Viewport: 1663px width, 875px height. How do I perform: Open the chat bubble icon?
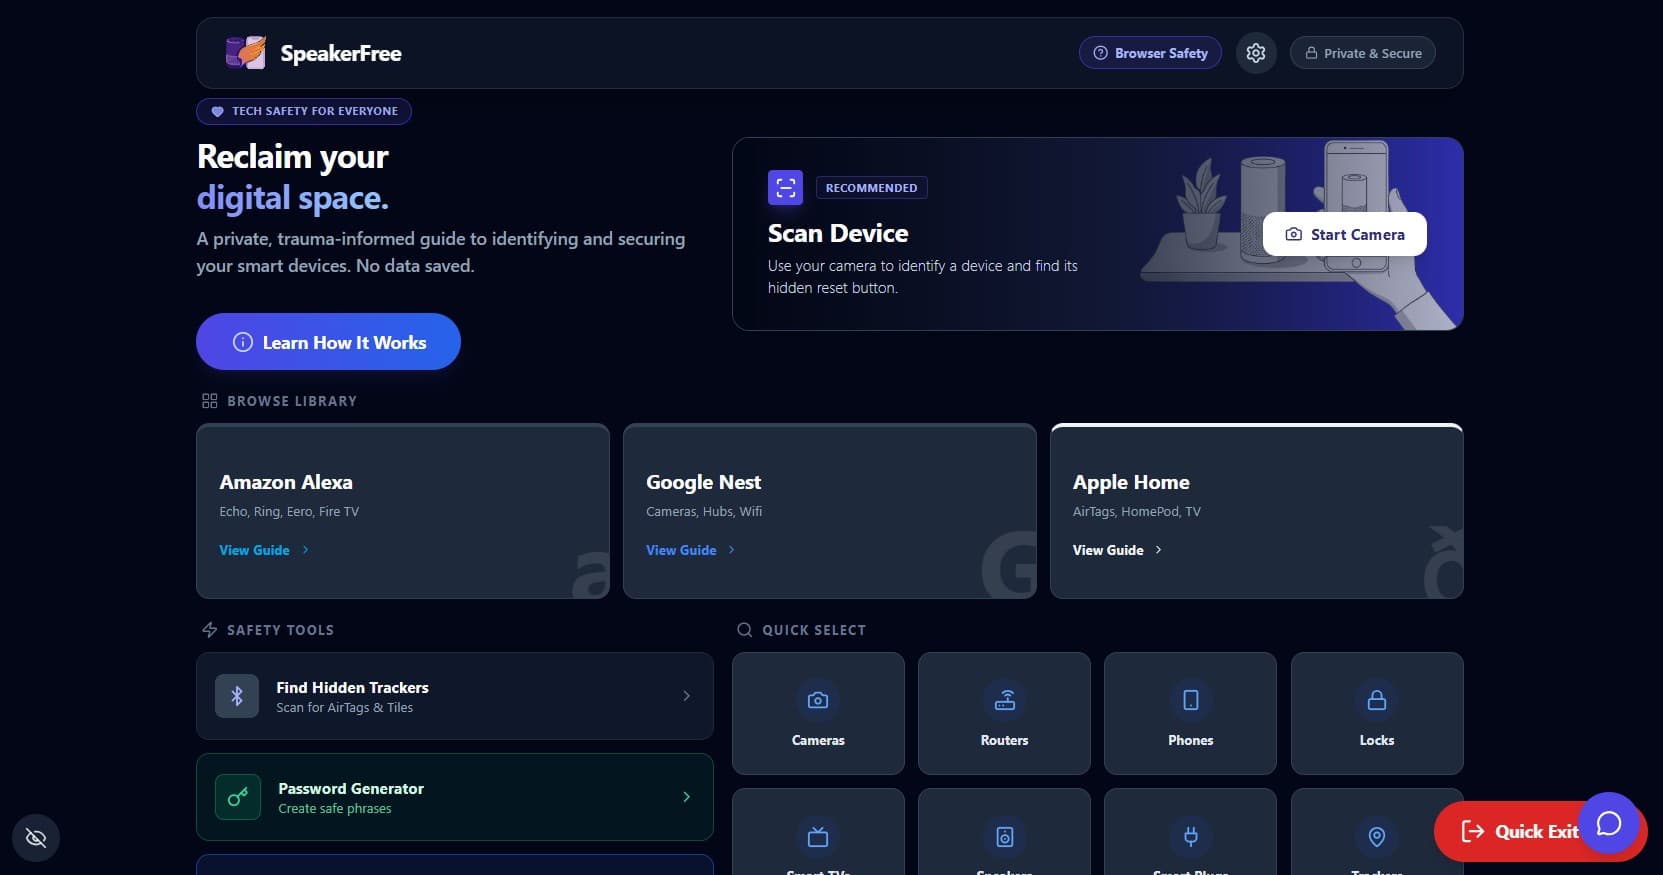pos(1609,823)
